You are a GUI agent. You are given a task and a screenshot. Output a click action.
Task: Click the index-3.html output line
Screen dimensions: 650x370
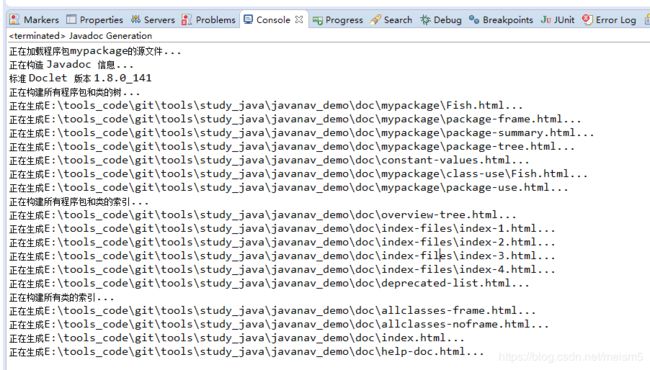282,256
